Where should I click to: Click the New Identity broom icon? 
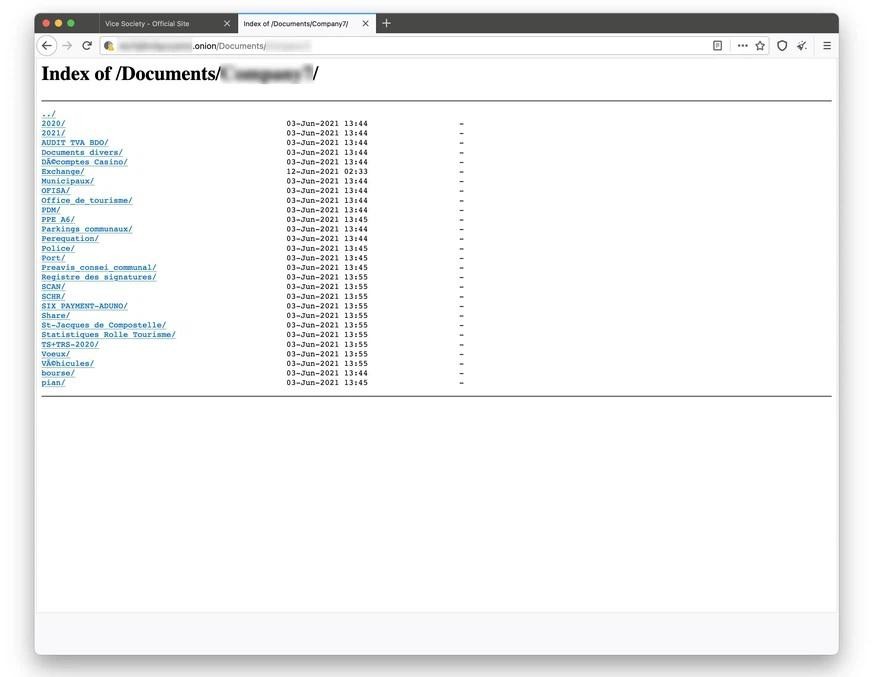(802, 46)
